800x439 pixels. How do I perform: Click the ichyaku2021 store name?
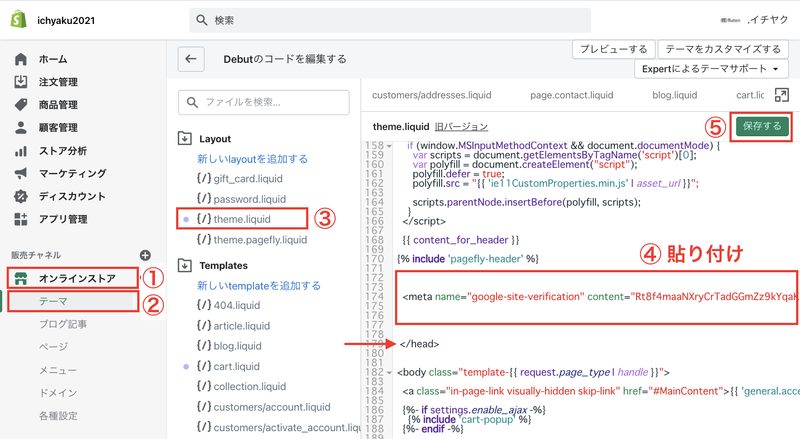click(x=66, y=20)
